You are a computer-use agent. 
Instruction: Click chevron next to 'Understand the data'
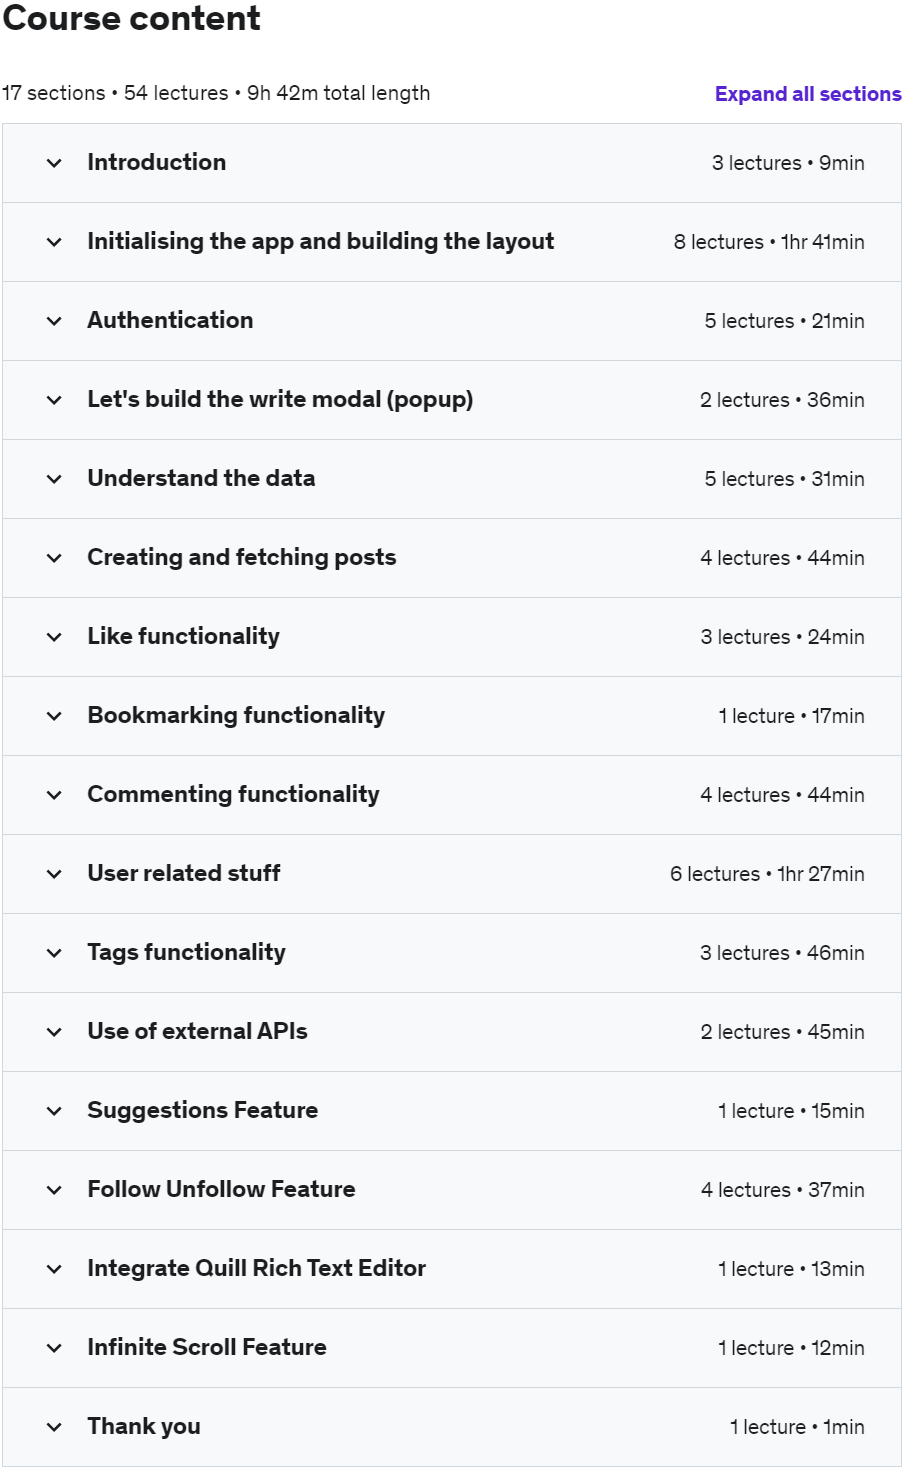(x=54, y=479)
